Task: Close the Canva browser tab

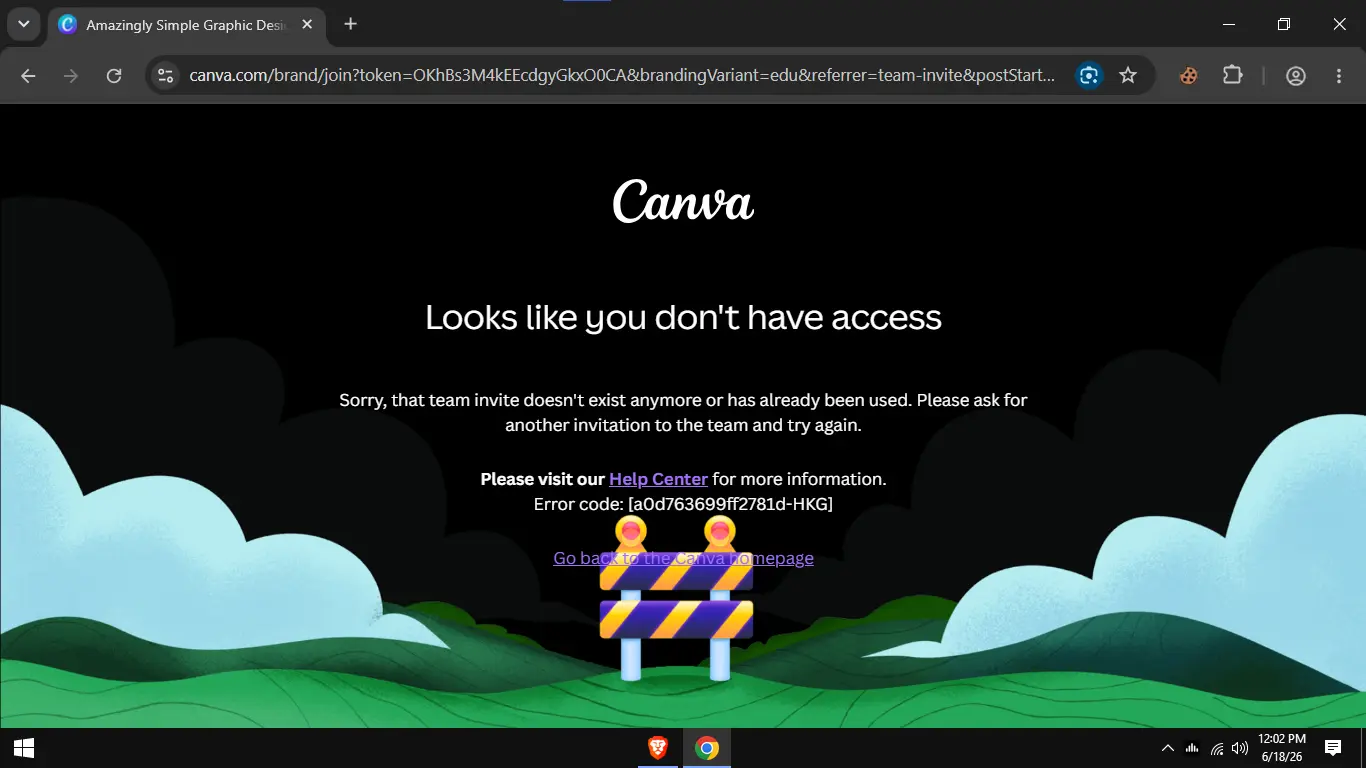Action: 308,25
